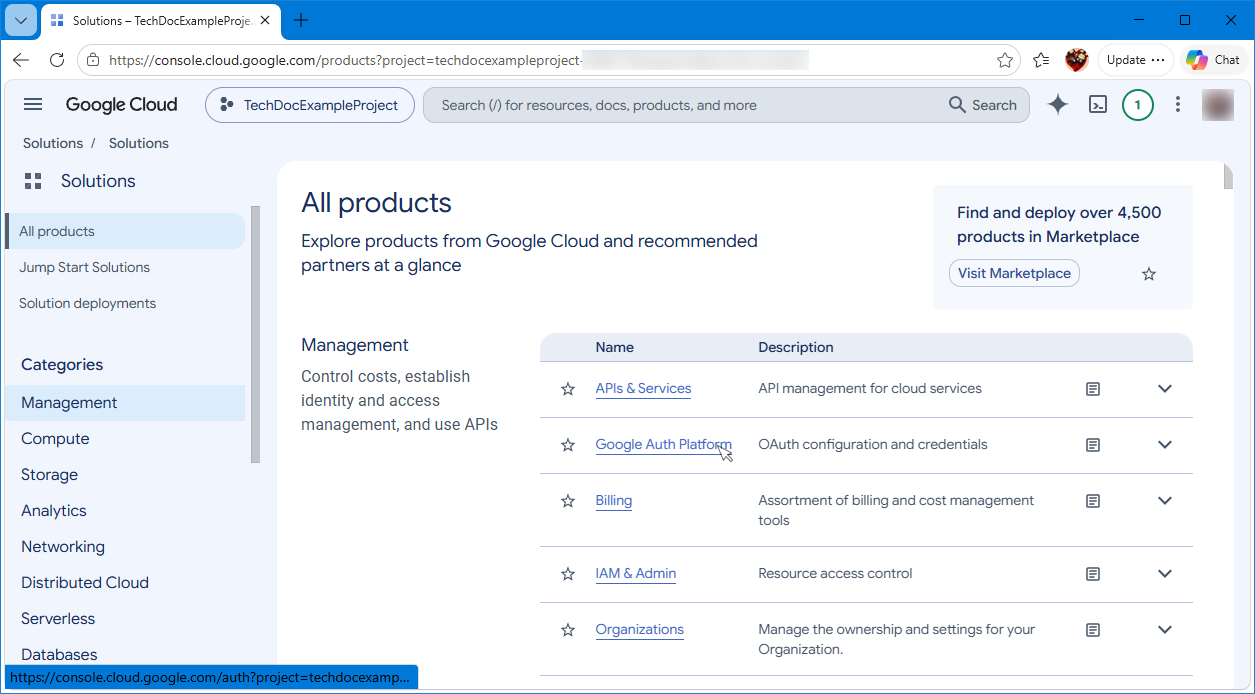Click first Solutions breadcrumb
1255x694 pixels.
pos(53,143)
